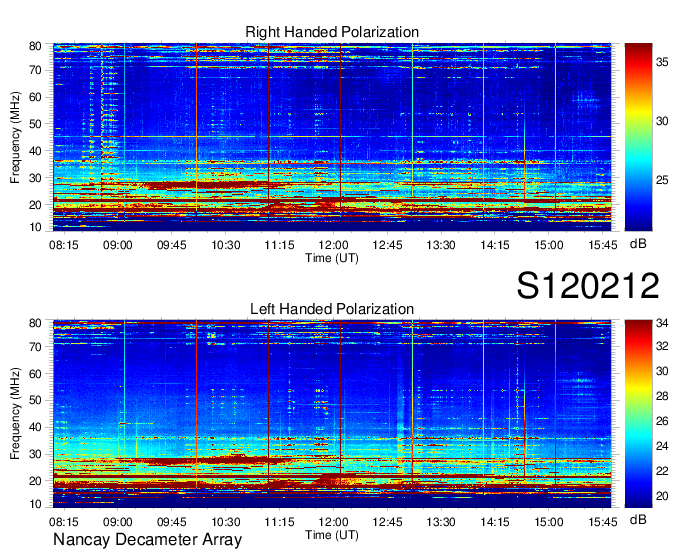Screen dimensions: 680x552
Task: Click "40" frequency tick on Left Handed plot
Action: (35, 427)
